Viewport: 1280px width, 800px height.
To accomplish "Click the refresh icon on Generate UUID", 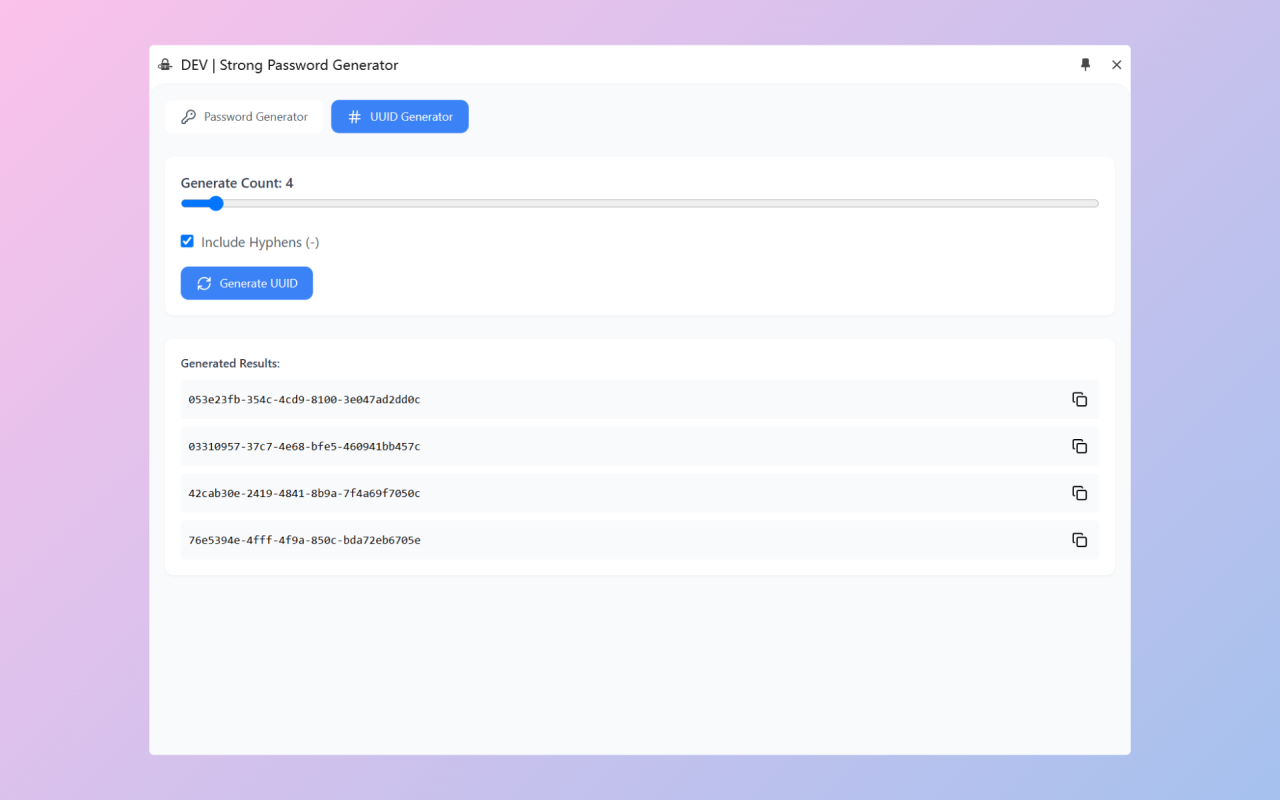I will [x=204, y=283].
